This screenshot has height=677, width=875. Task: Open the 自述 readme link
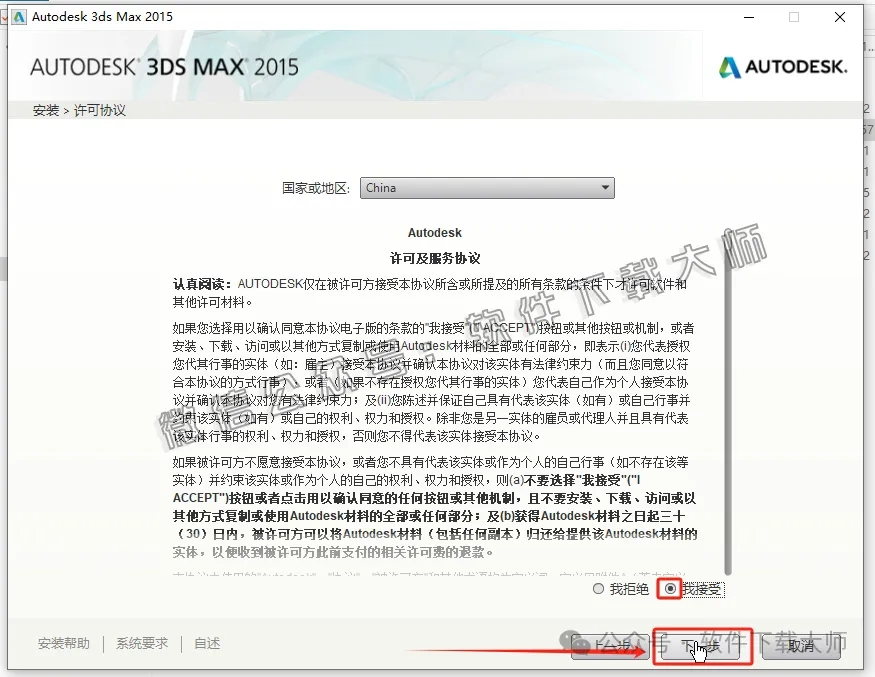(206, 643)
